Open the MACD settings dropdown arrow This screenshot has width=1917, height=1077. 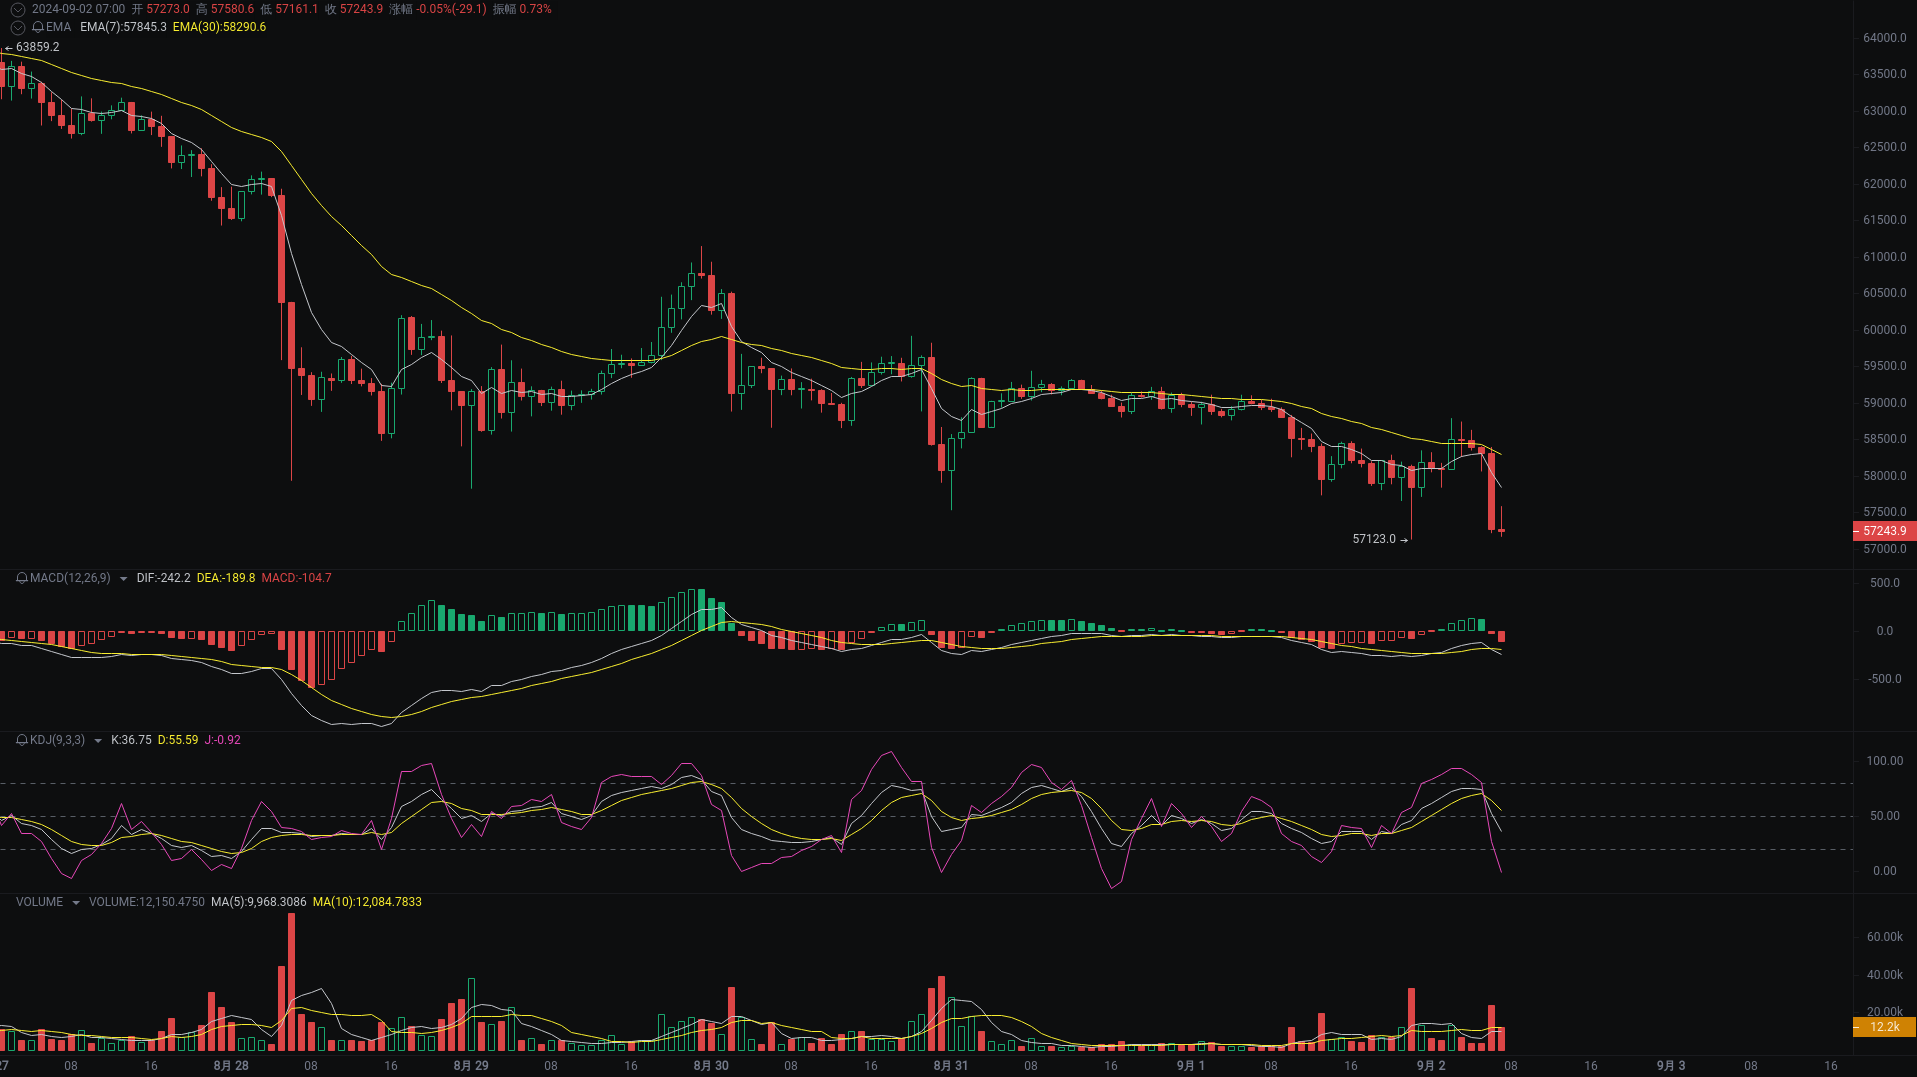tap(123, 578)
